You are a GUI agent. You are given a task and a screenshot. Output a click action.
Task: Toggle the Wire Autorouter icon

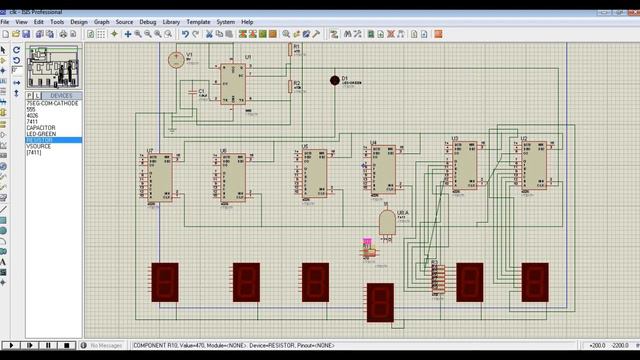click(x=334, y=34)
